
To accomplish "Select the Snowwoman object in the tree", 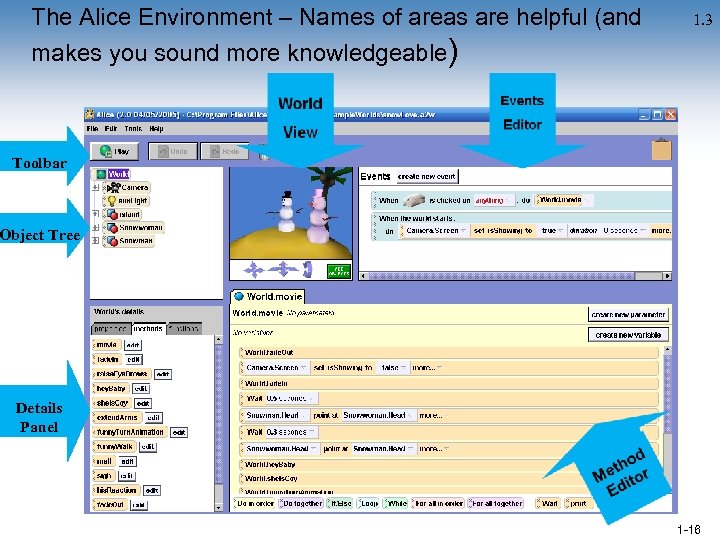I will pos(135,228).
